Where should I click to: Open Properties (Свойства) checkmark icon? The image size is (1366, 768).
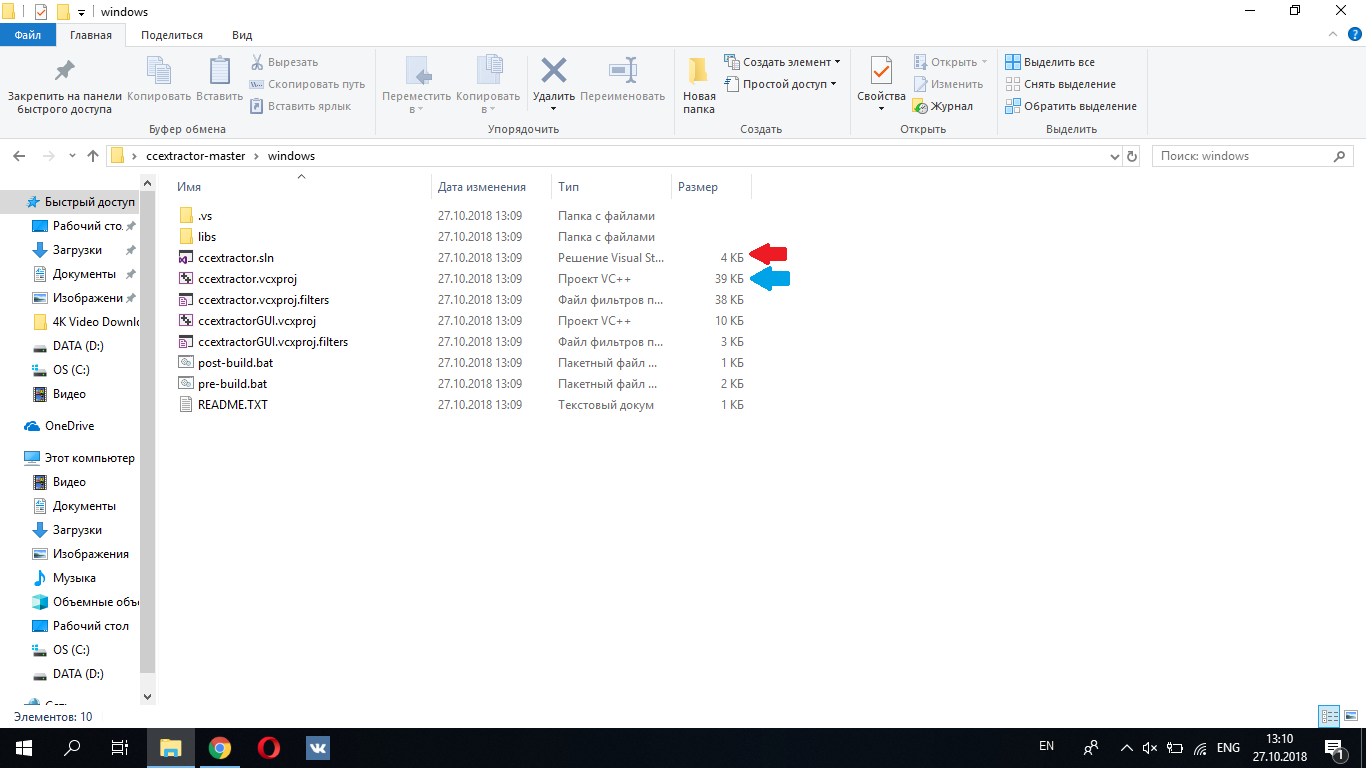(881, 72)
